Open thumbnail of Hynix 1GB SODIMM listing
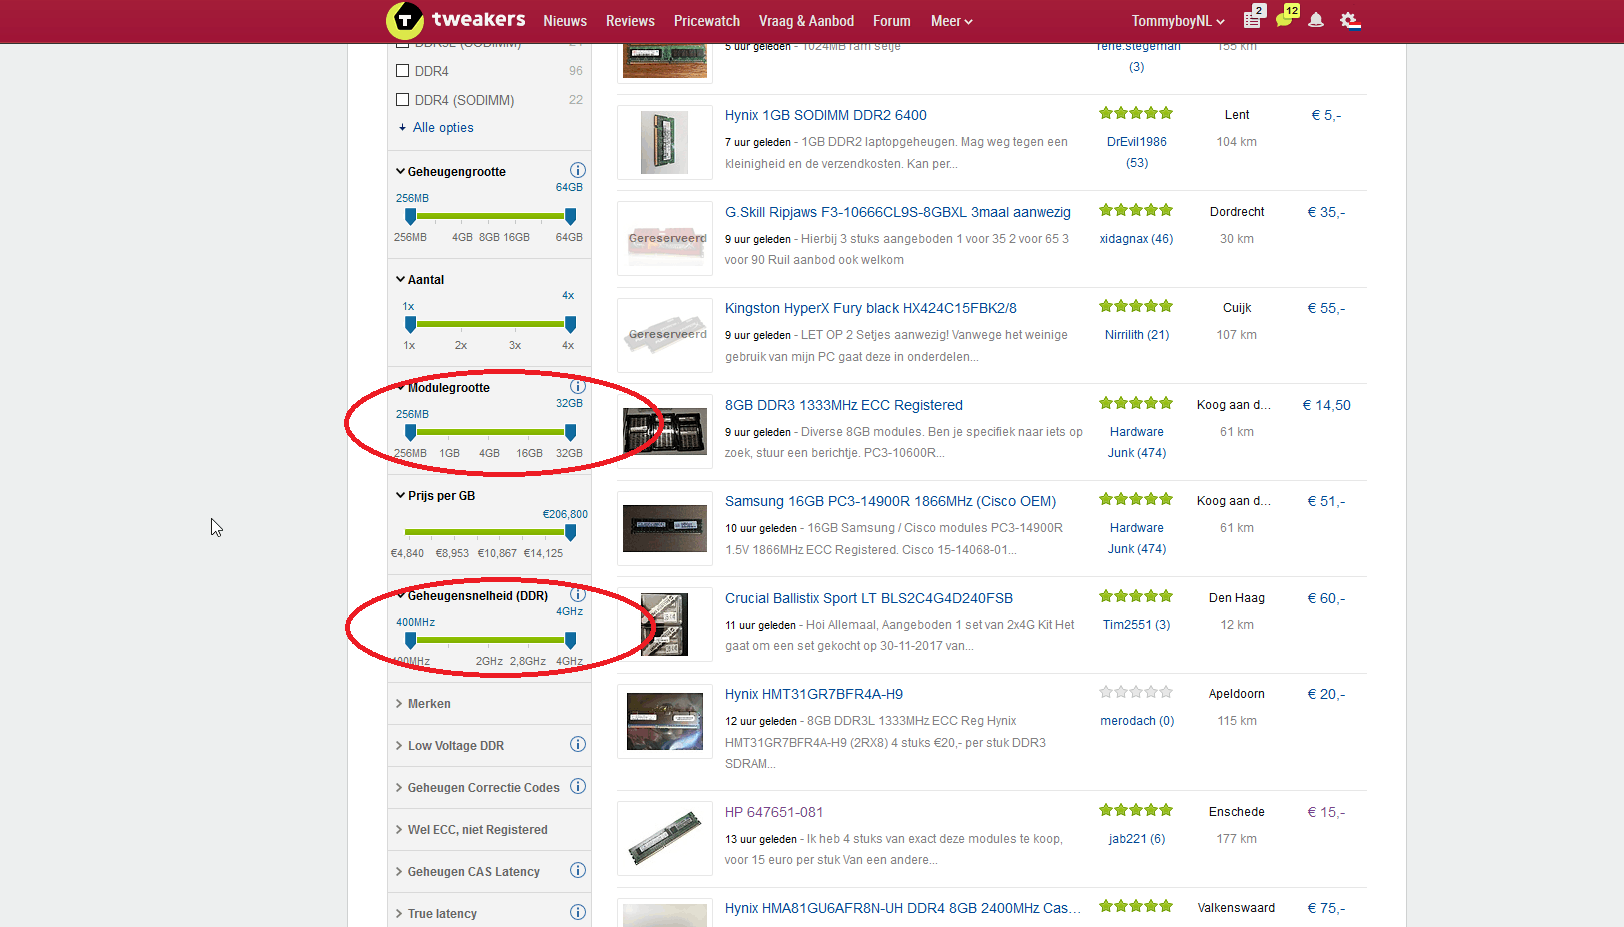The width and height of the screenshot is (1624, 927). point(665,142)
